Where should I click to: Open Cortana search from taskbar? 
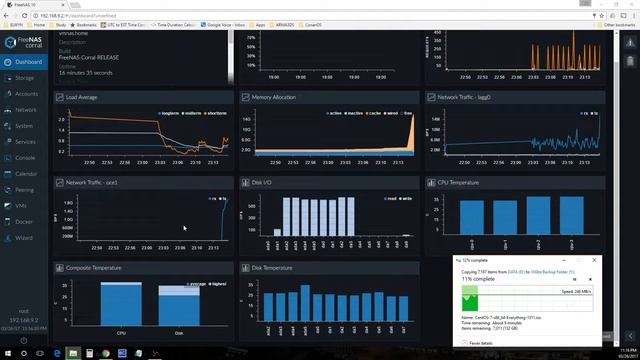pyautogui.click(x=24, y=353)
